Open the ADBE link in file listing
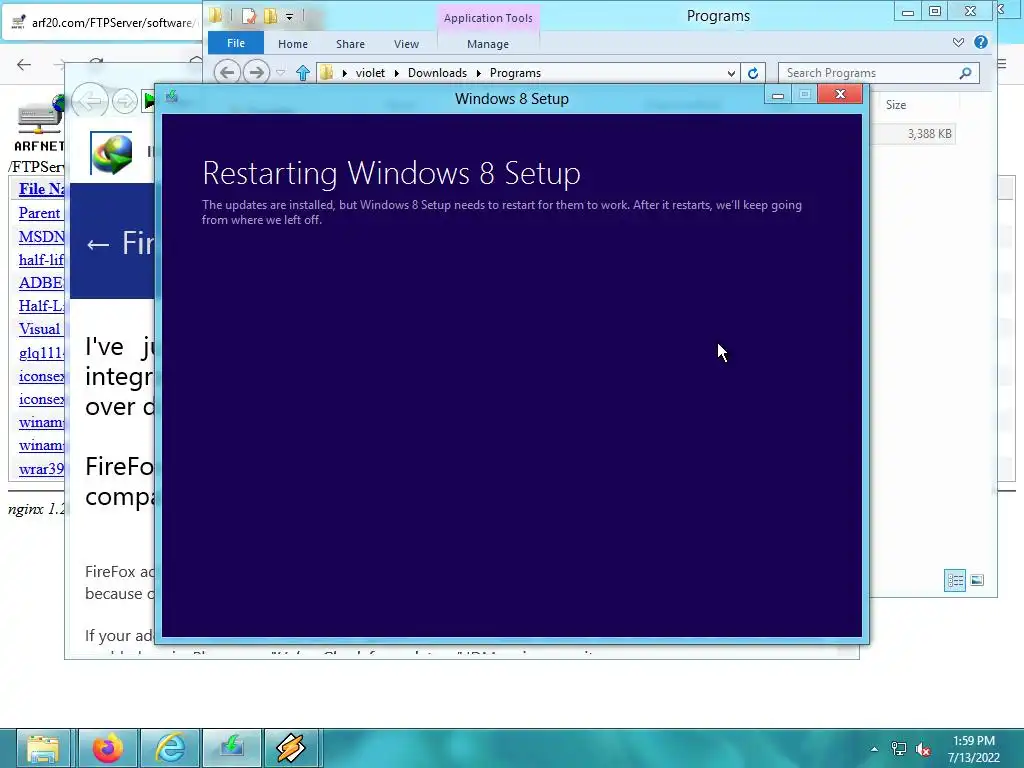The image size is (1024, 768). pyautogui.click(x=40, y=283)
